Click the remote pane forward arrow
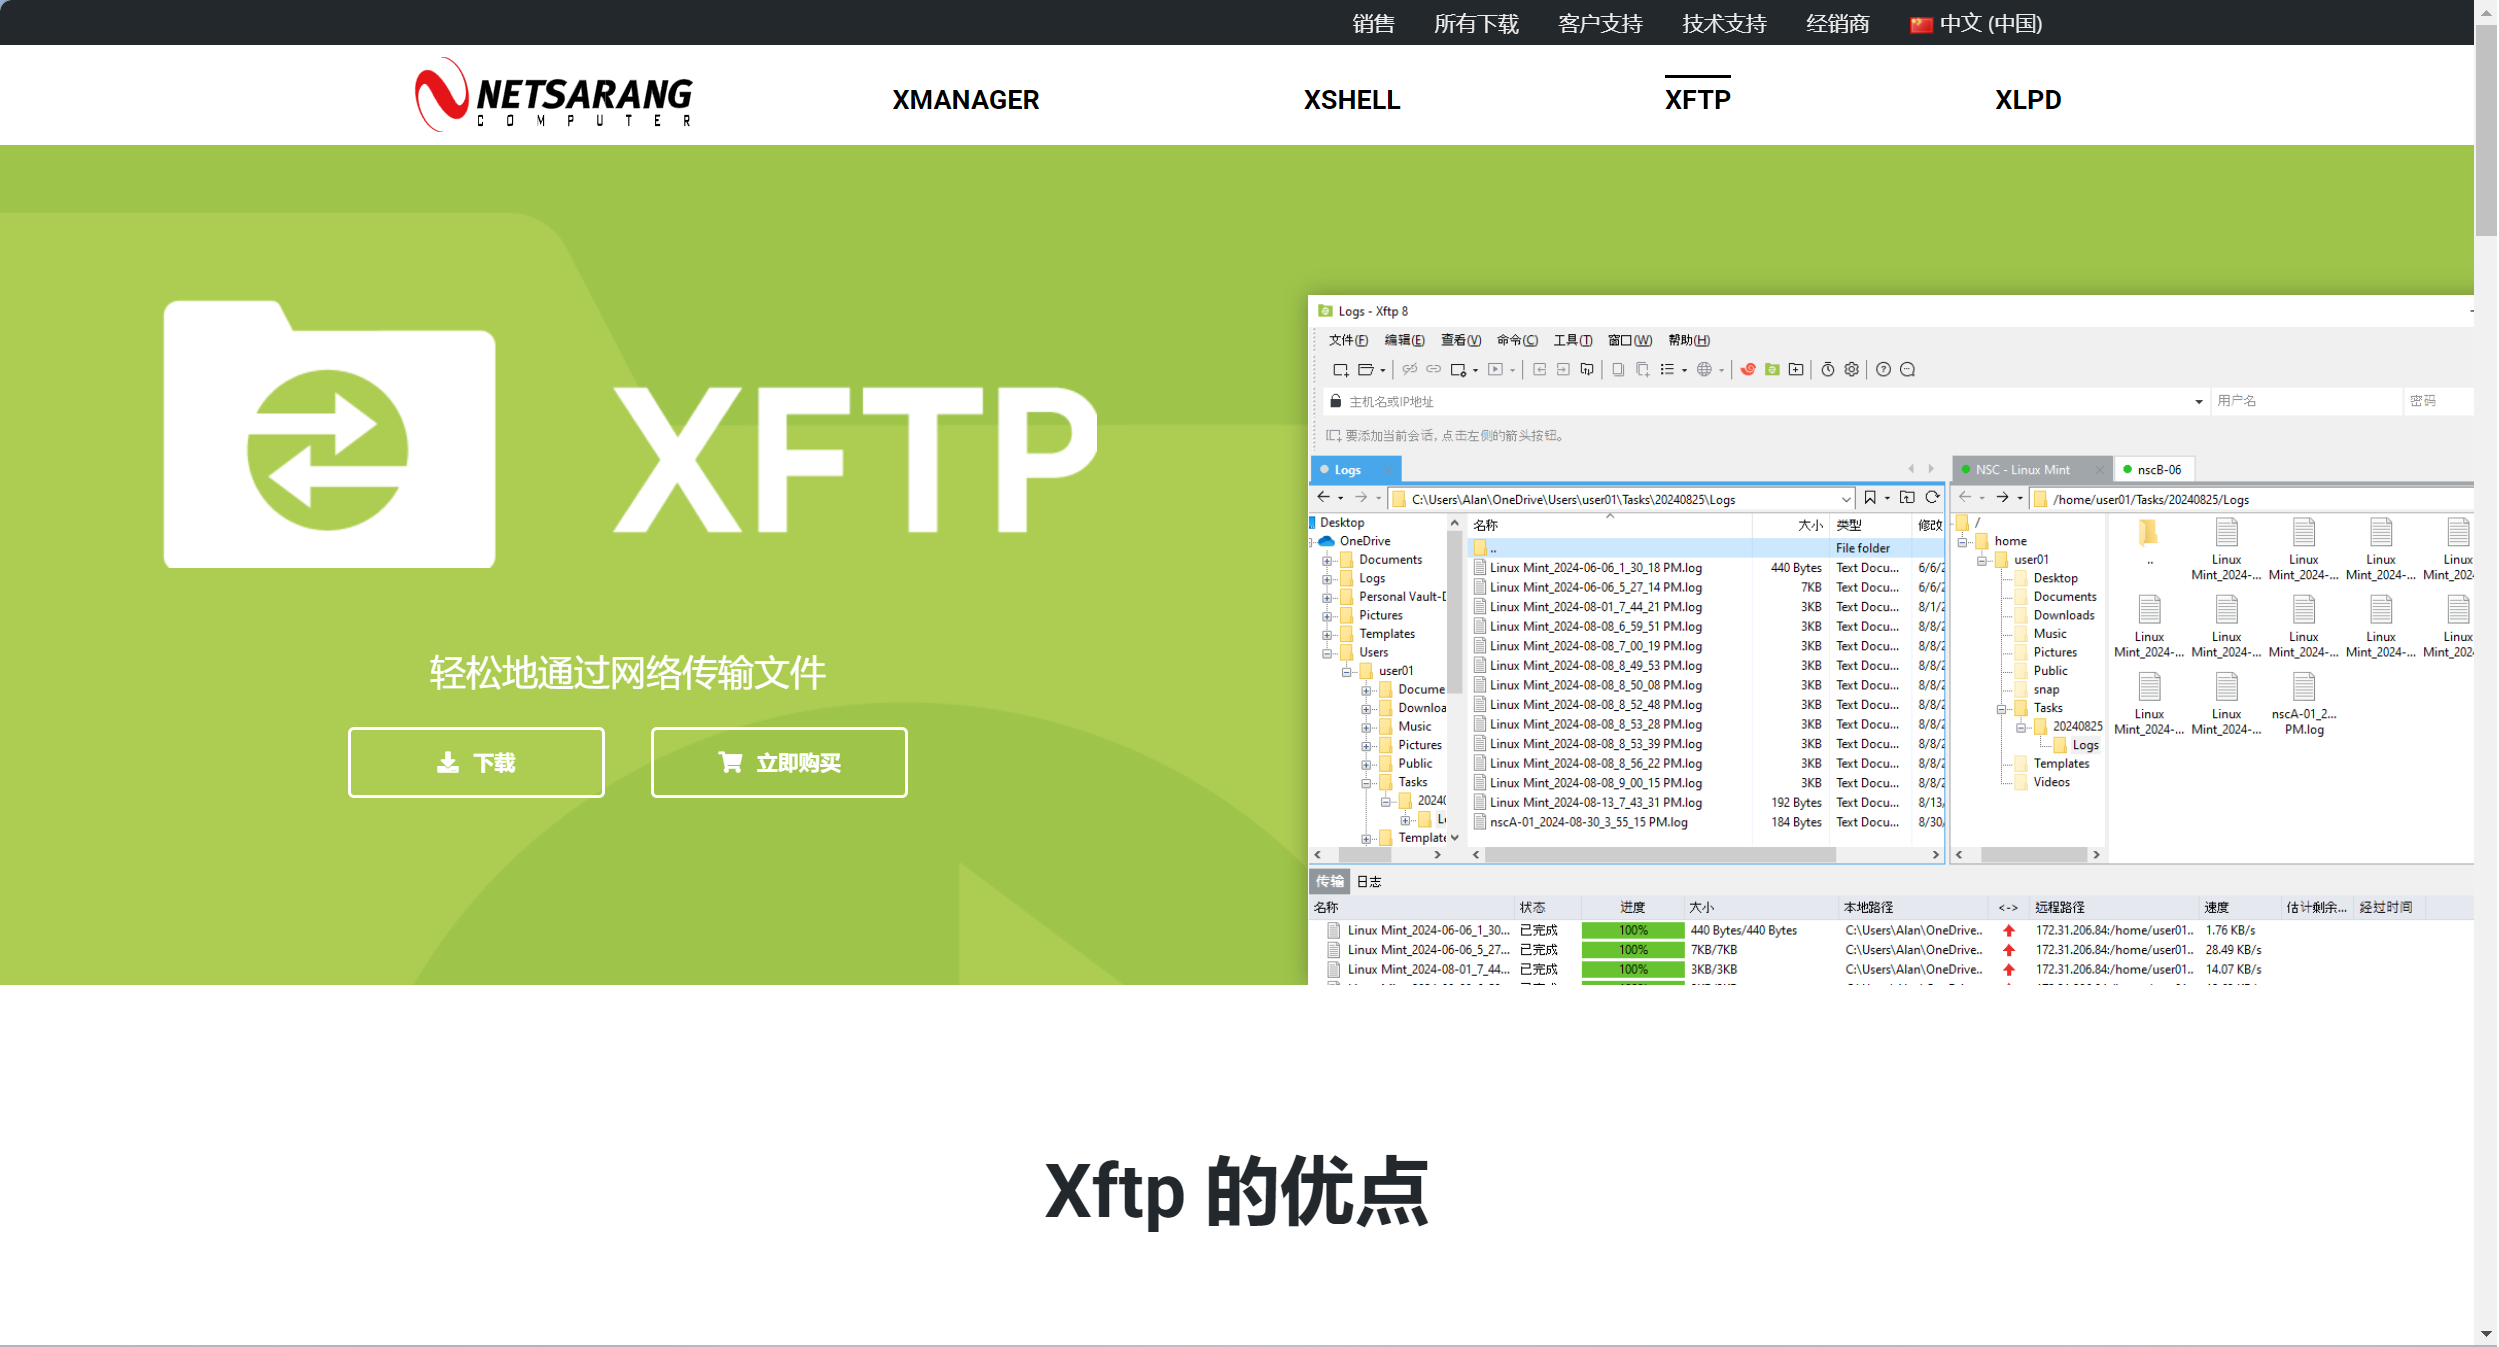 pyautogui.click(x=2002, y=498)
